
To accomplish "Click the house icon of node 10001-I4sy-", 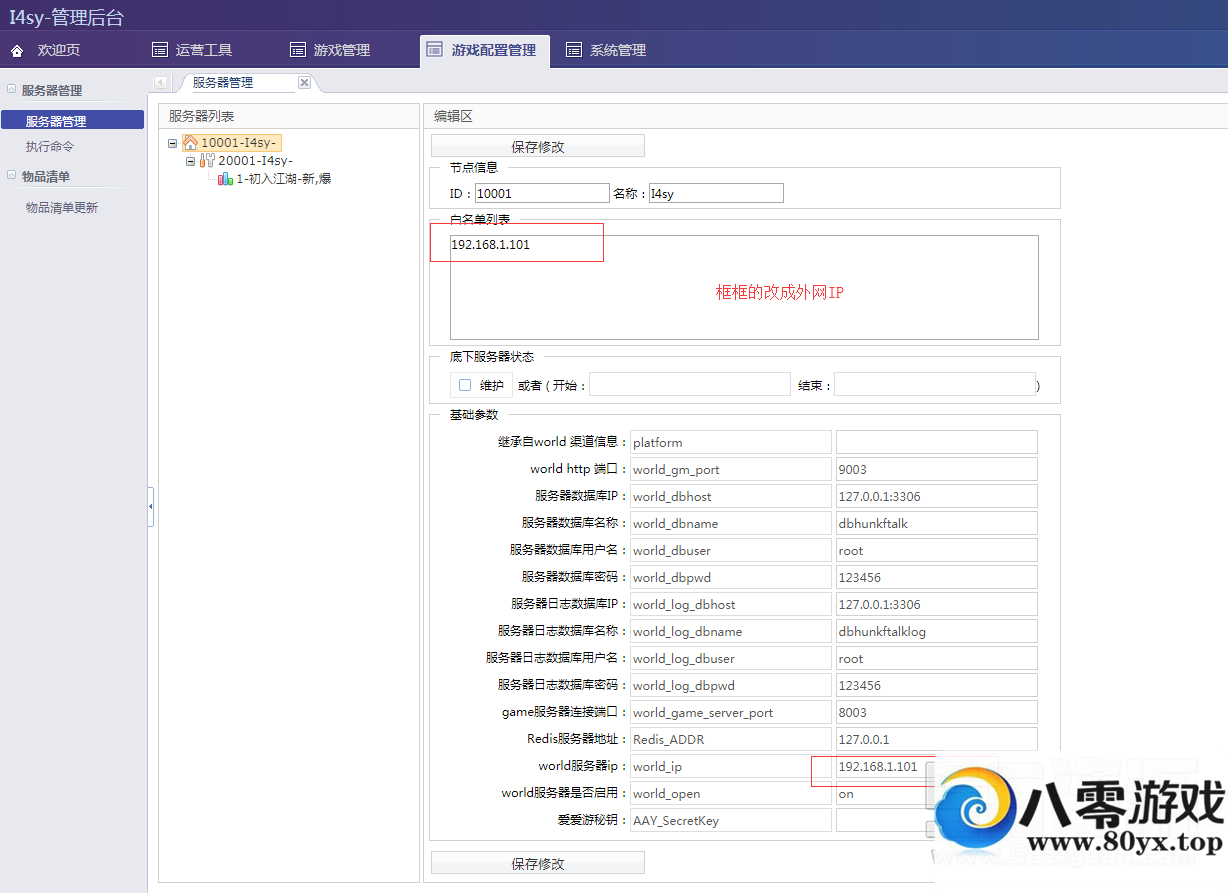I will coord(190,143).
